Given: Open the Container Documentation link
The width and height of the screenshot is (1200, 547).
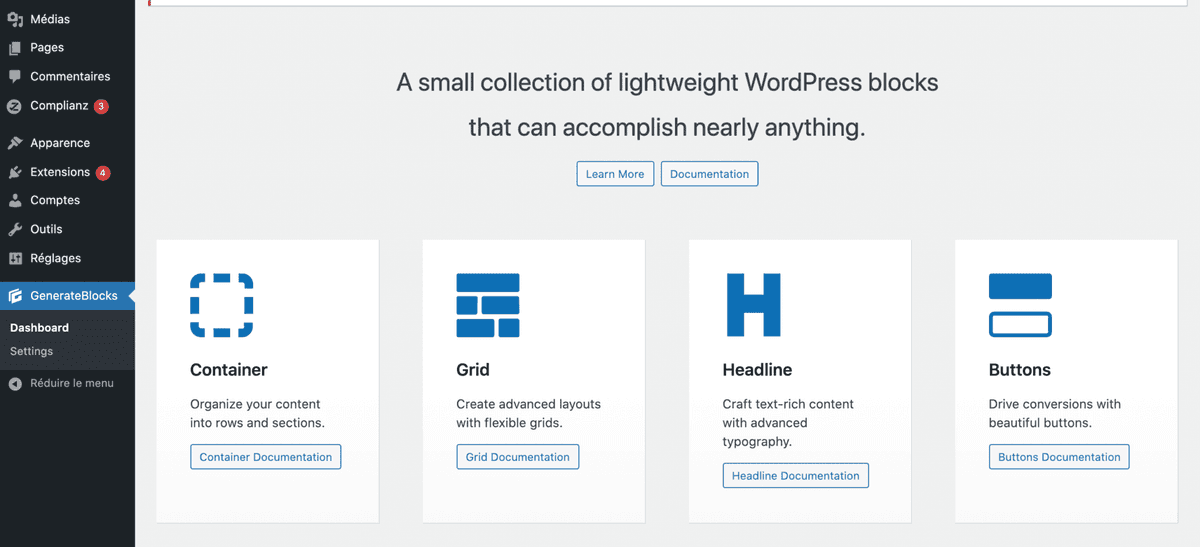Looking at the screenshot, I should pyautogui.click(x=266, y=457).
